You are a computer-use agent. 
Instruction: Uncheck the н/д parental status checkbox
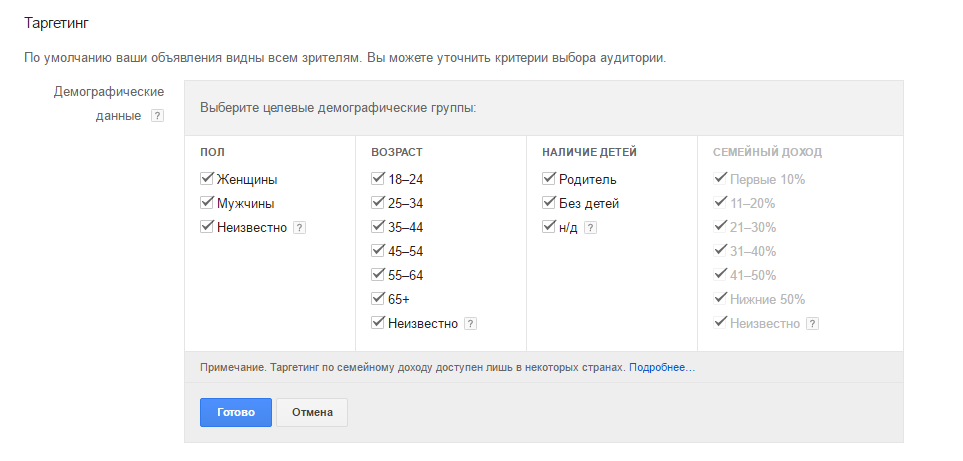(x=549, y=227)
